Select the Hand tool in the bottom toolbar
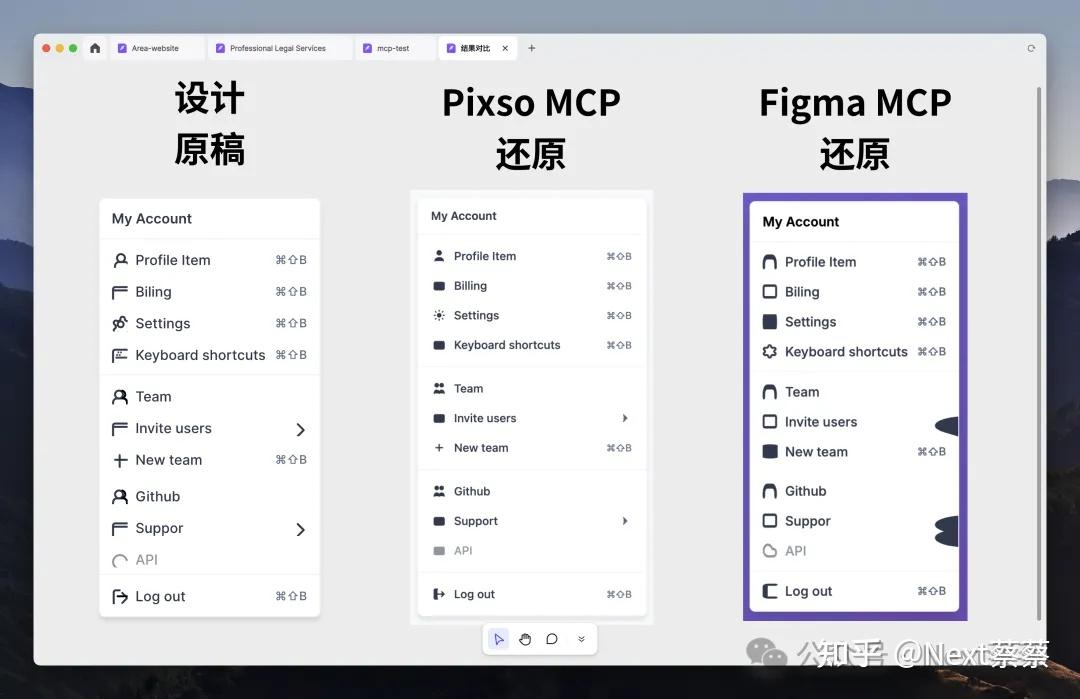 525,638
